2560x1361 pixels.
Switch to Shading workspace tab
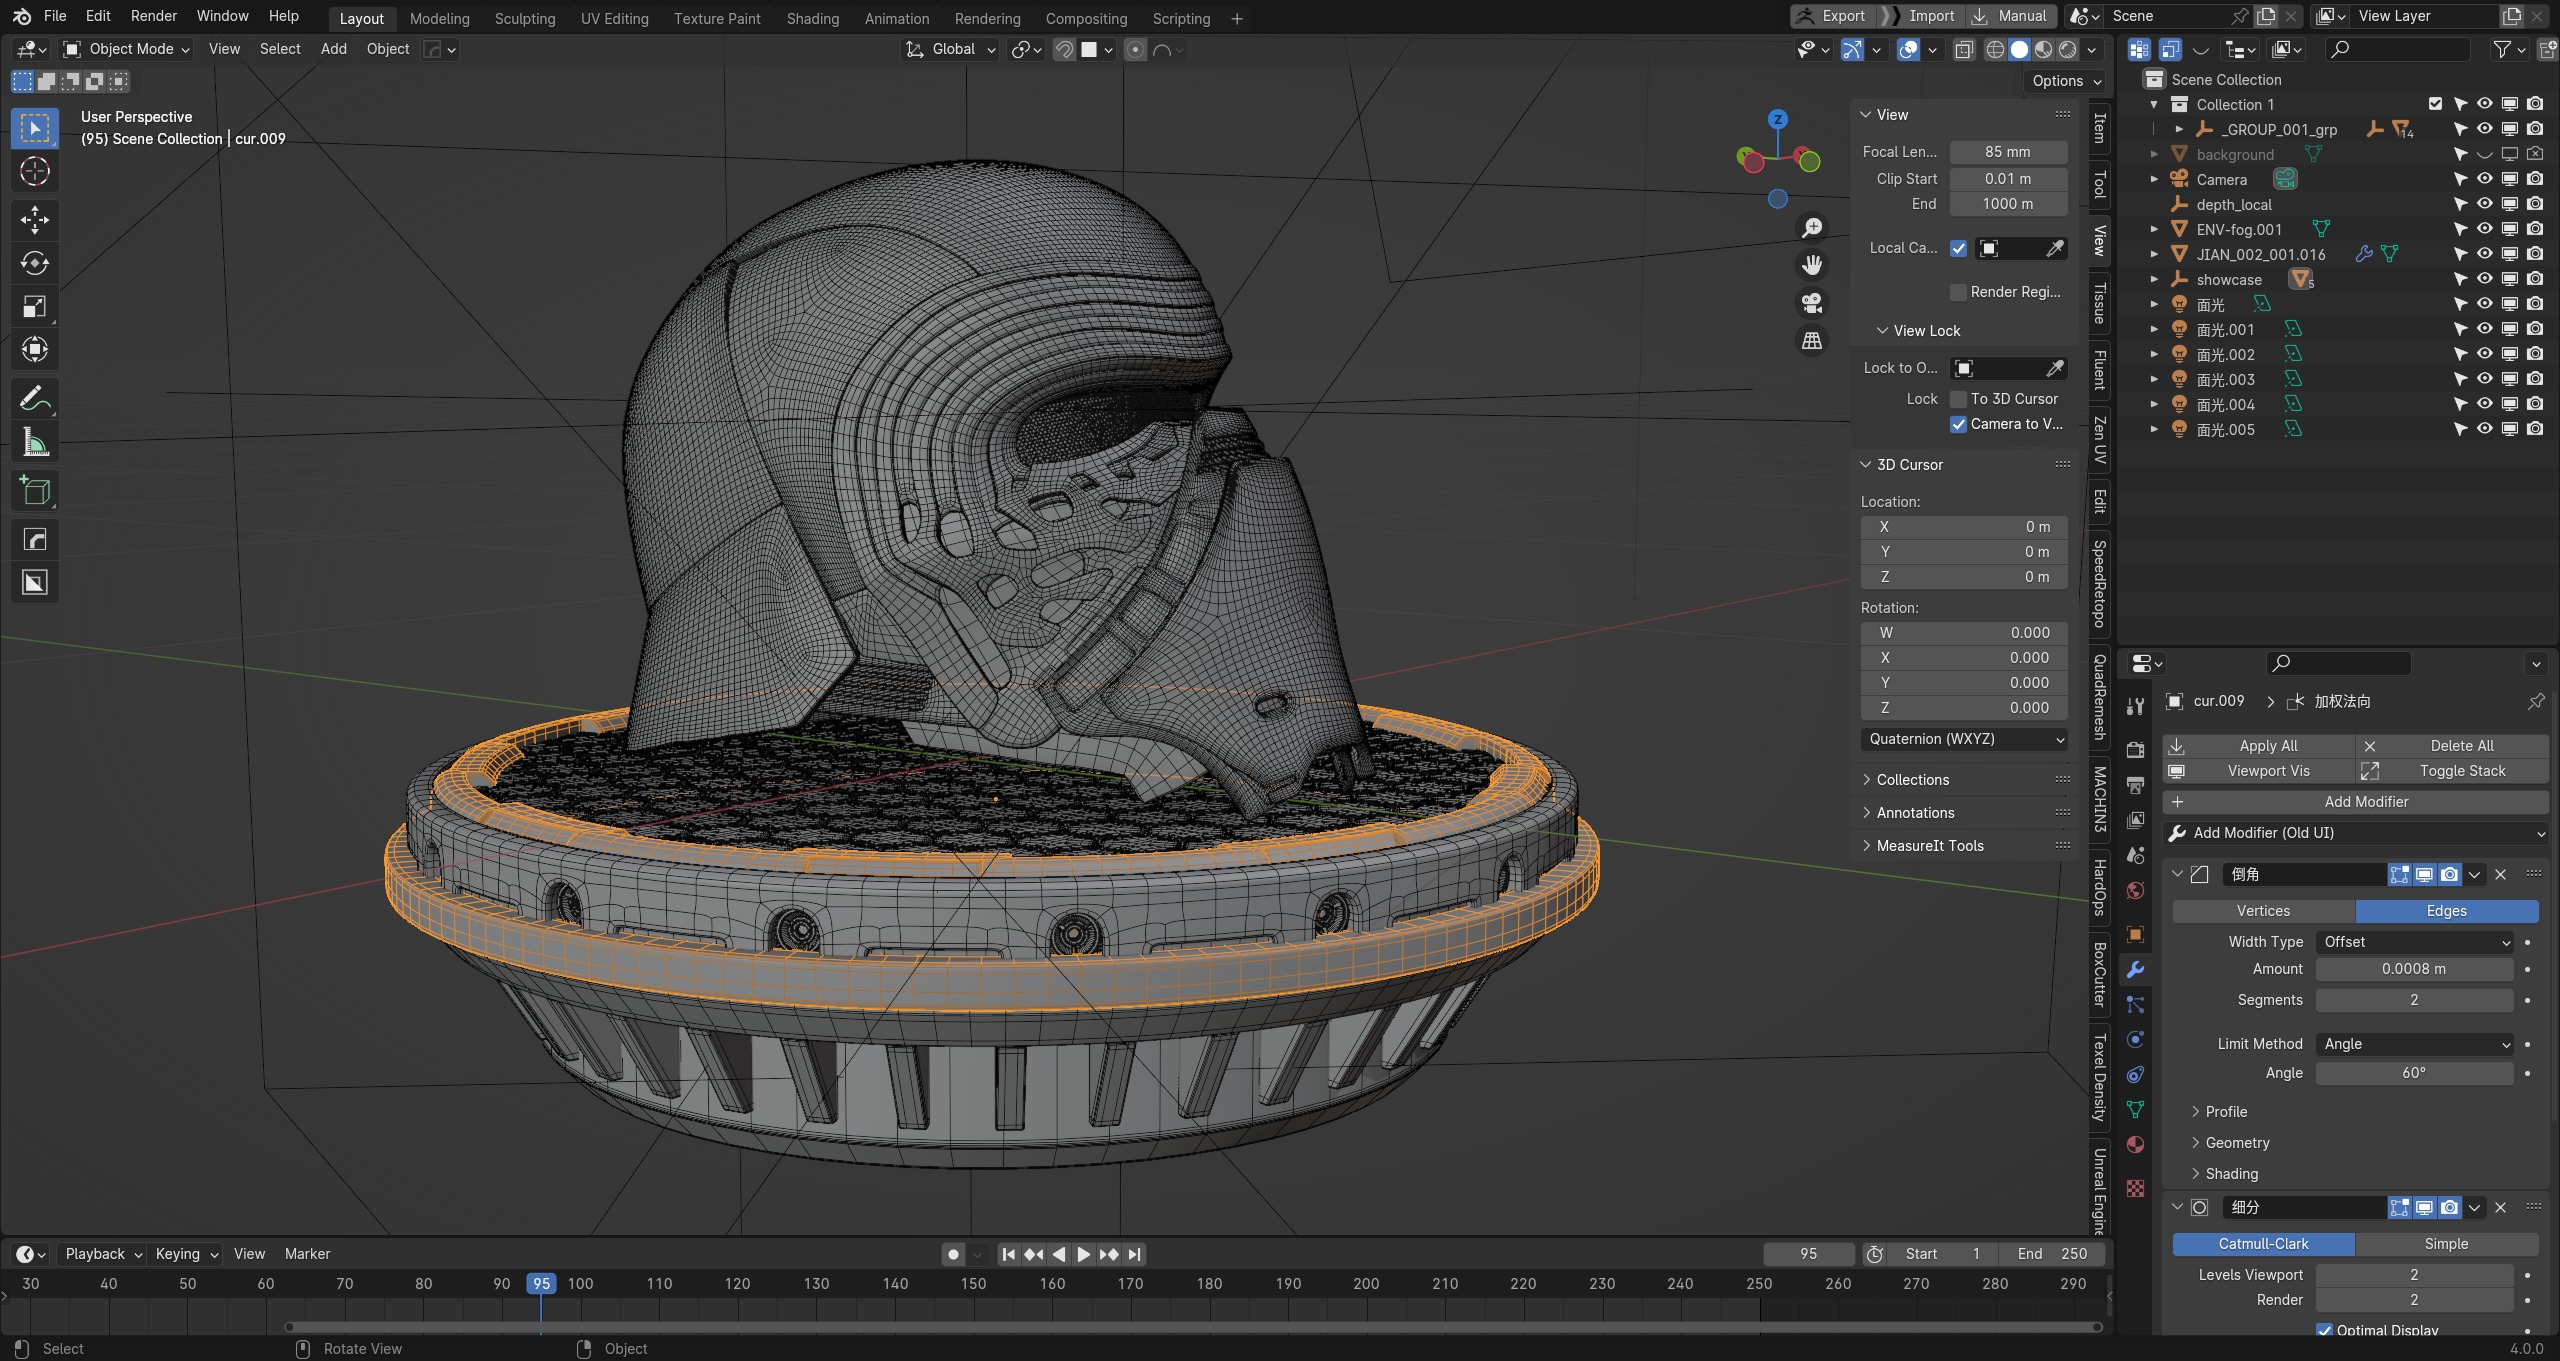pyautogui.click(x=812, y=18)
